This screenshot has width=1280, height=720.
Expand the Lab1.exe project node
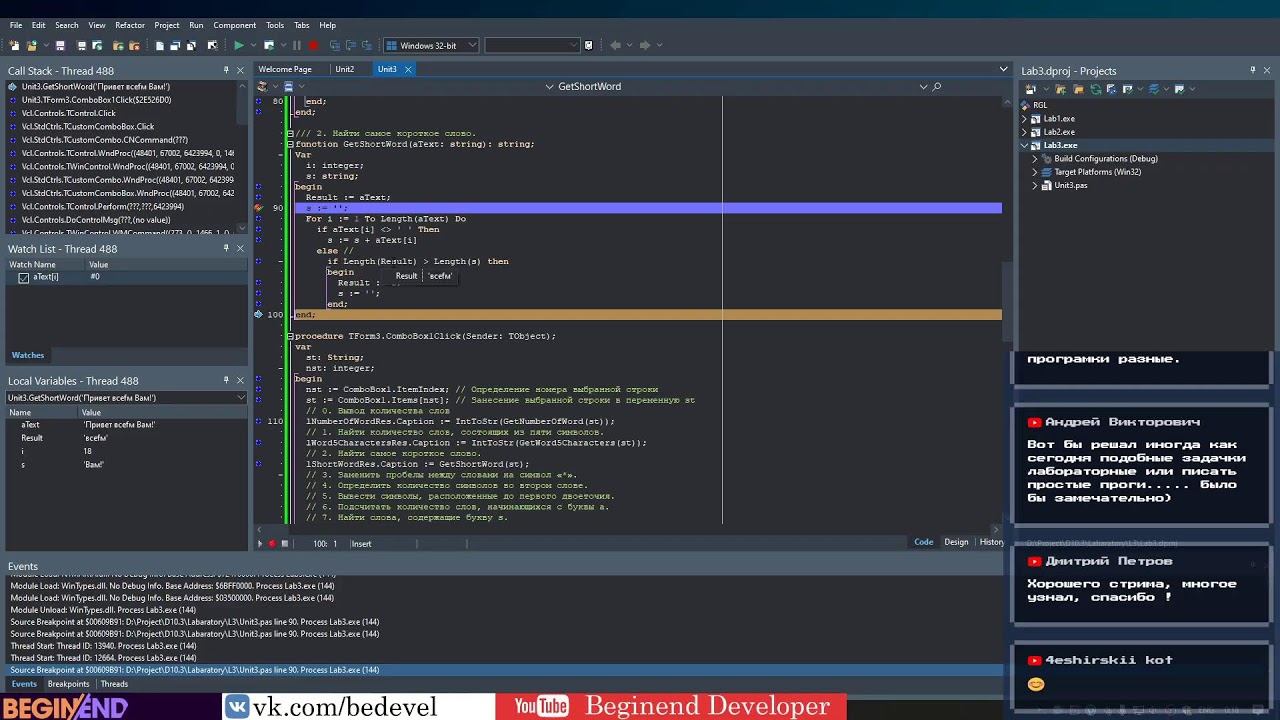(x=1024, y=119)
